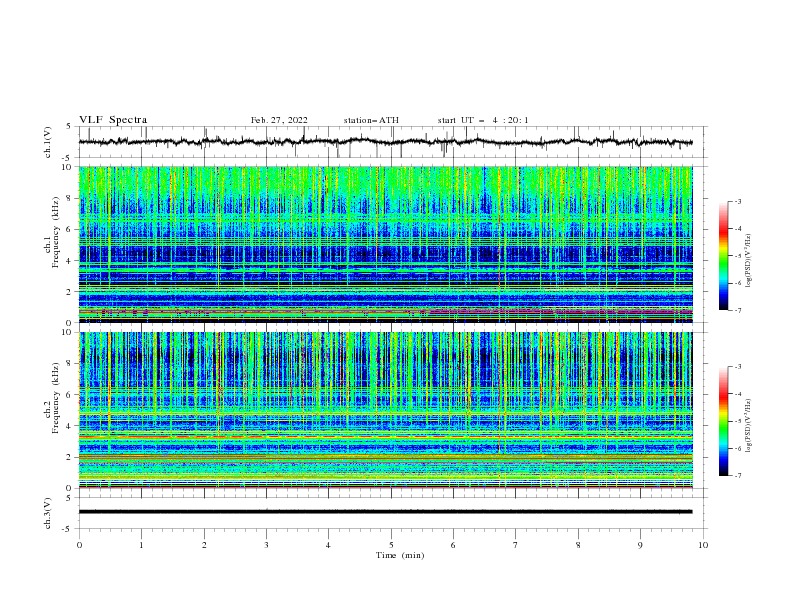
Task: Click the time axis tick label '0'
Action: (79, 545)
